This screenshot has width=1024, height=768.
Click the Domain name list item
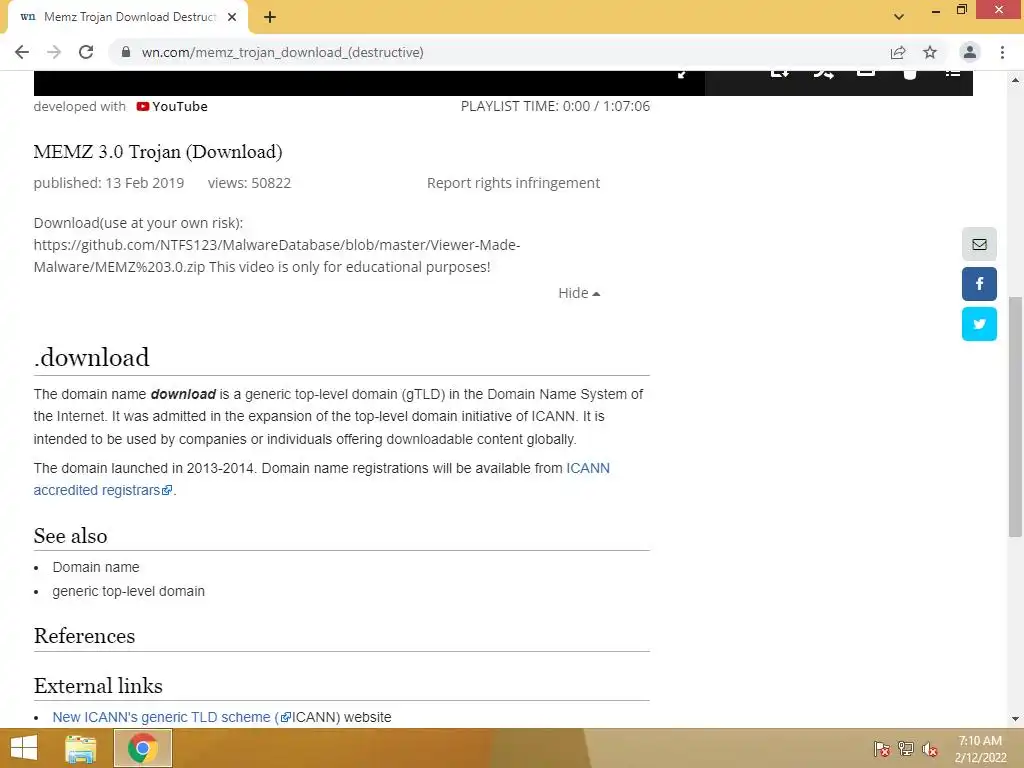(96, 567)
